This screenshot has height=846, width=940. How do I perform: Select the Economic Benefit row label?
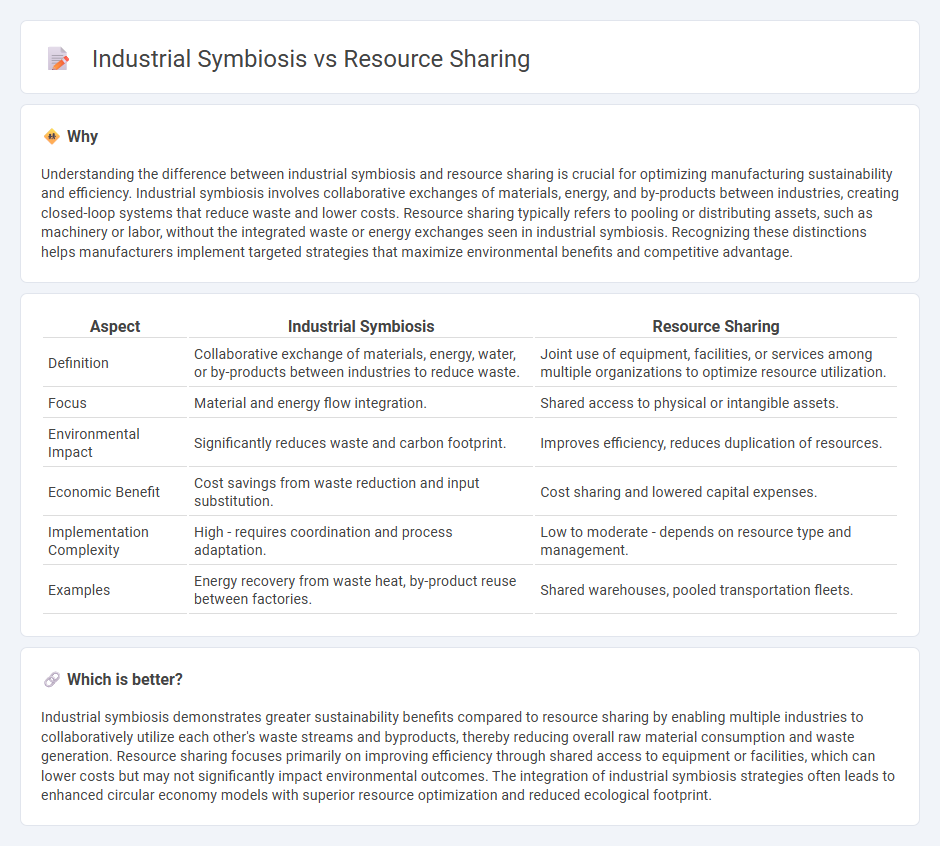(x=104, y=492)
